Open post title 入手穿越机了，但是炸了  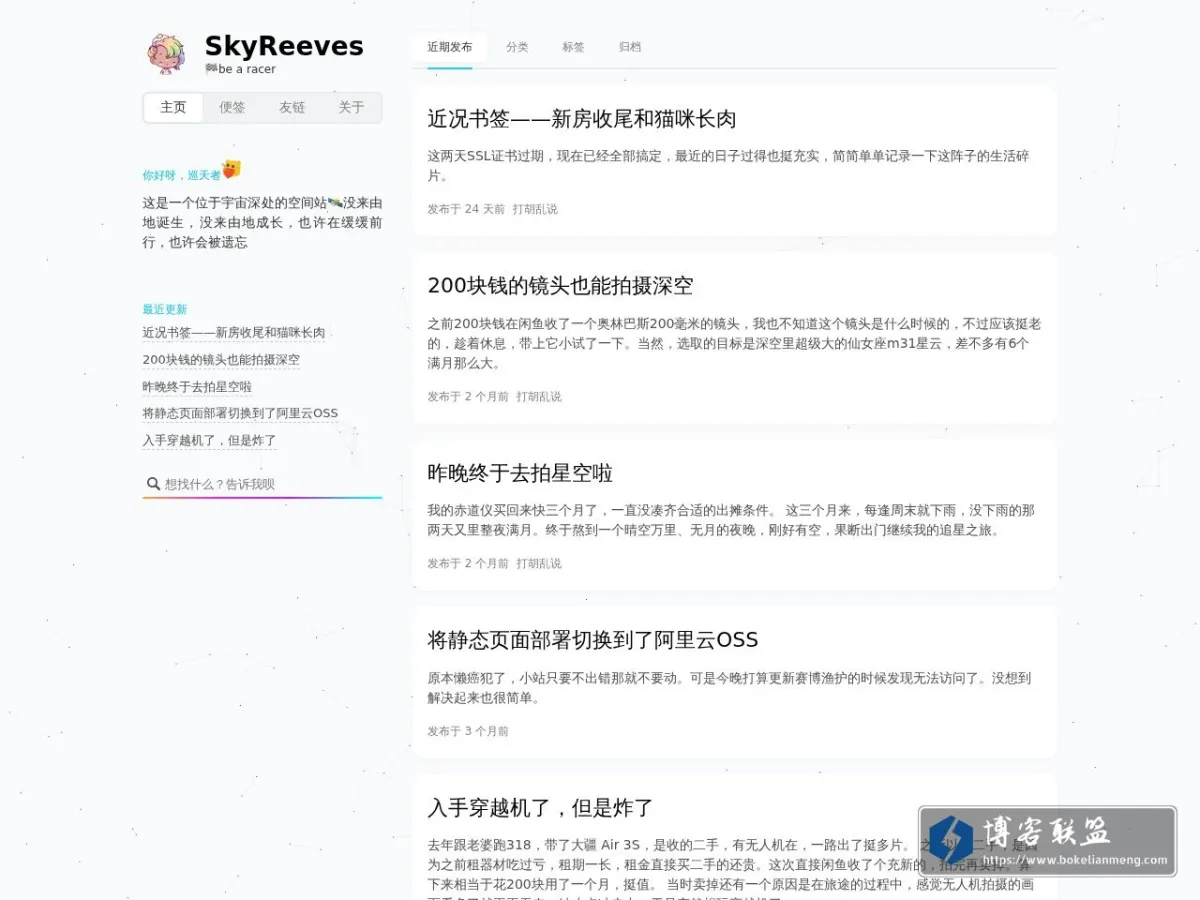click(540, 808)
